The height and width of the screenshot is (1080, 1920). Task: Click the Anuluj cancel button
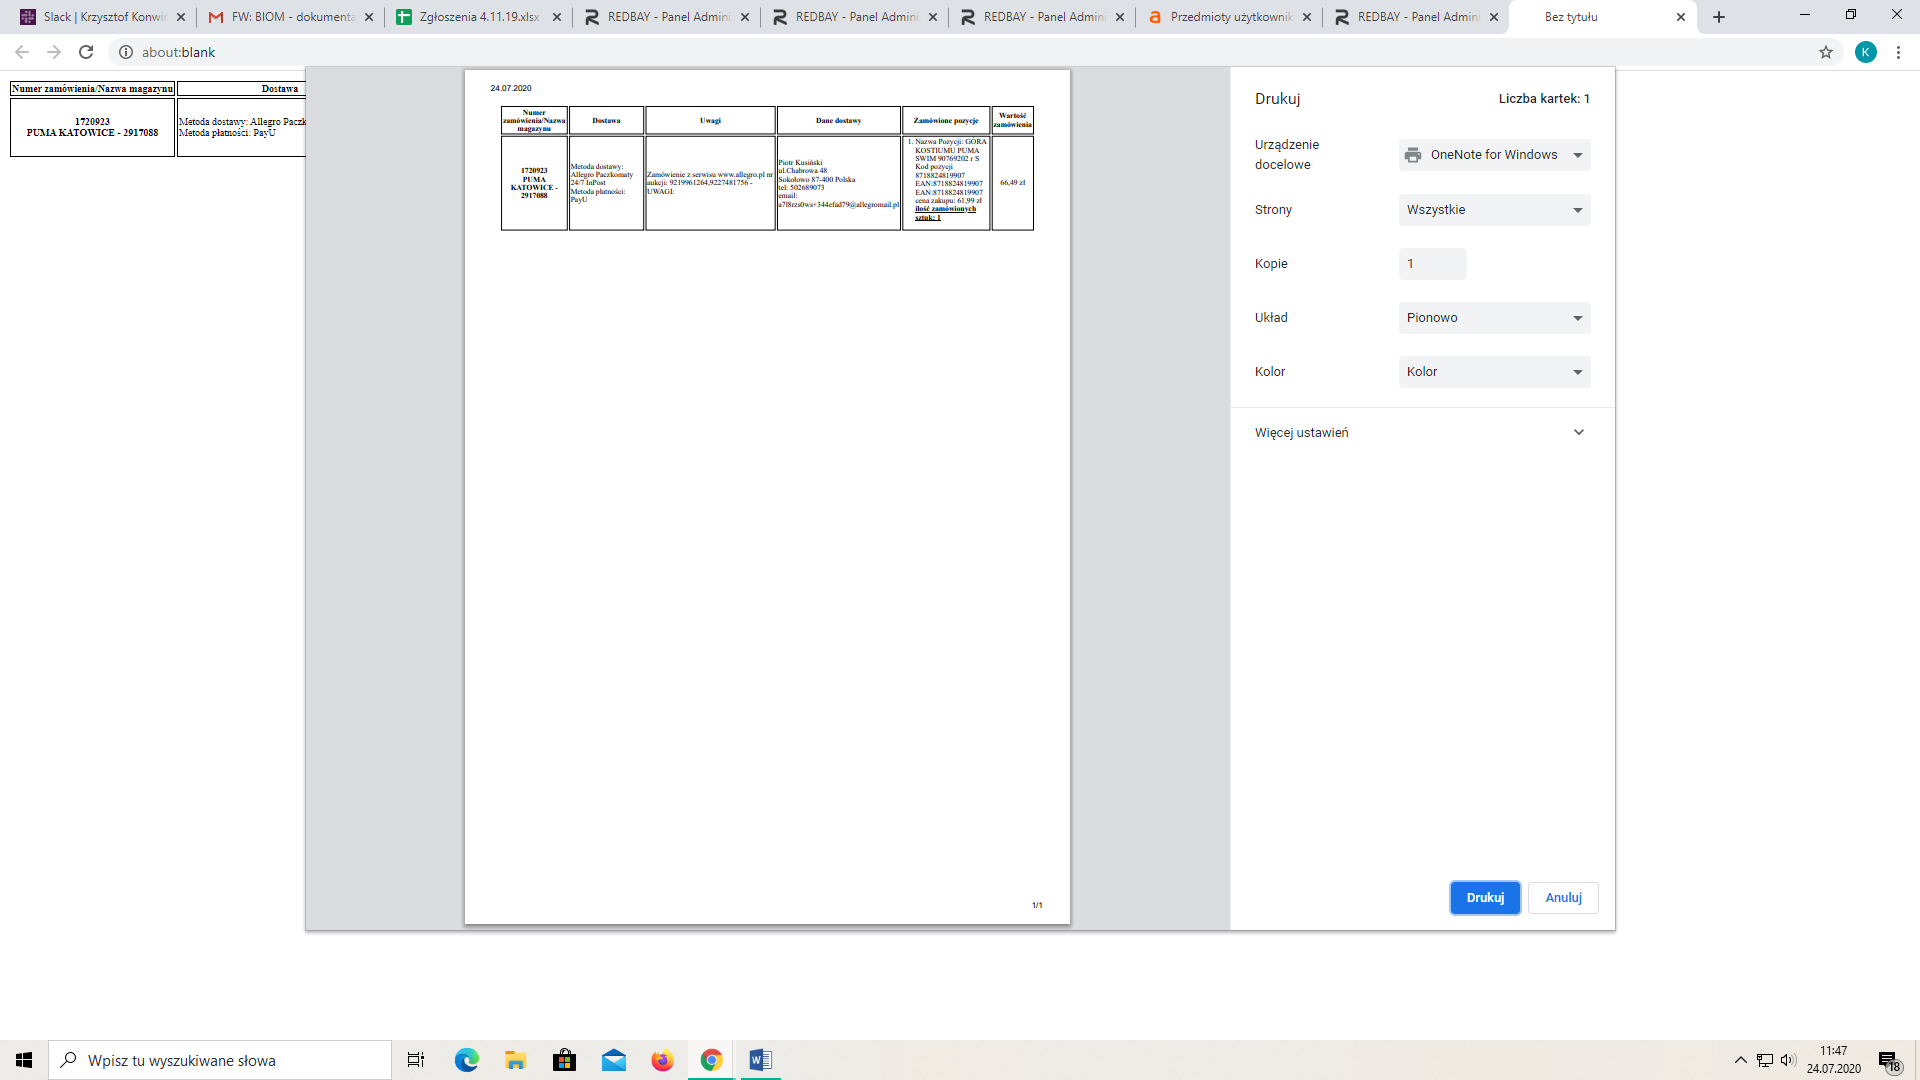pos(1563,898)
